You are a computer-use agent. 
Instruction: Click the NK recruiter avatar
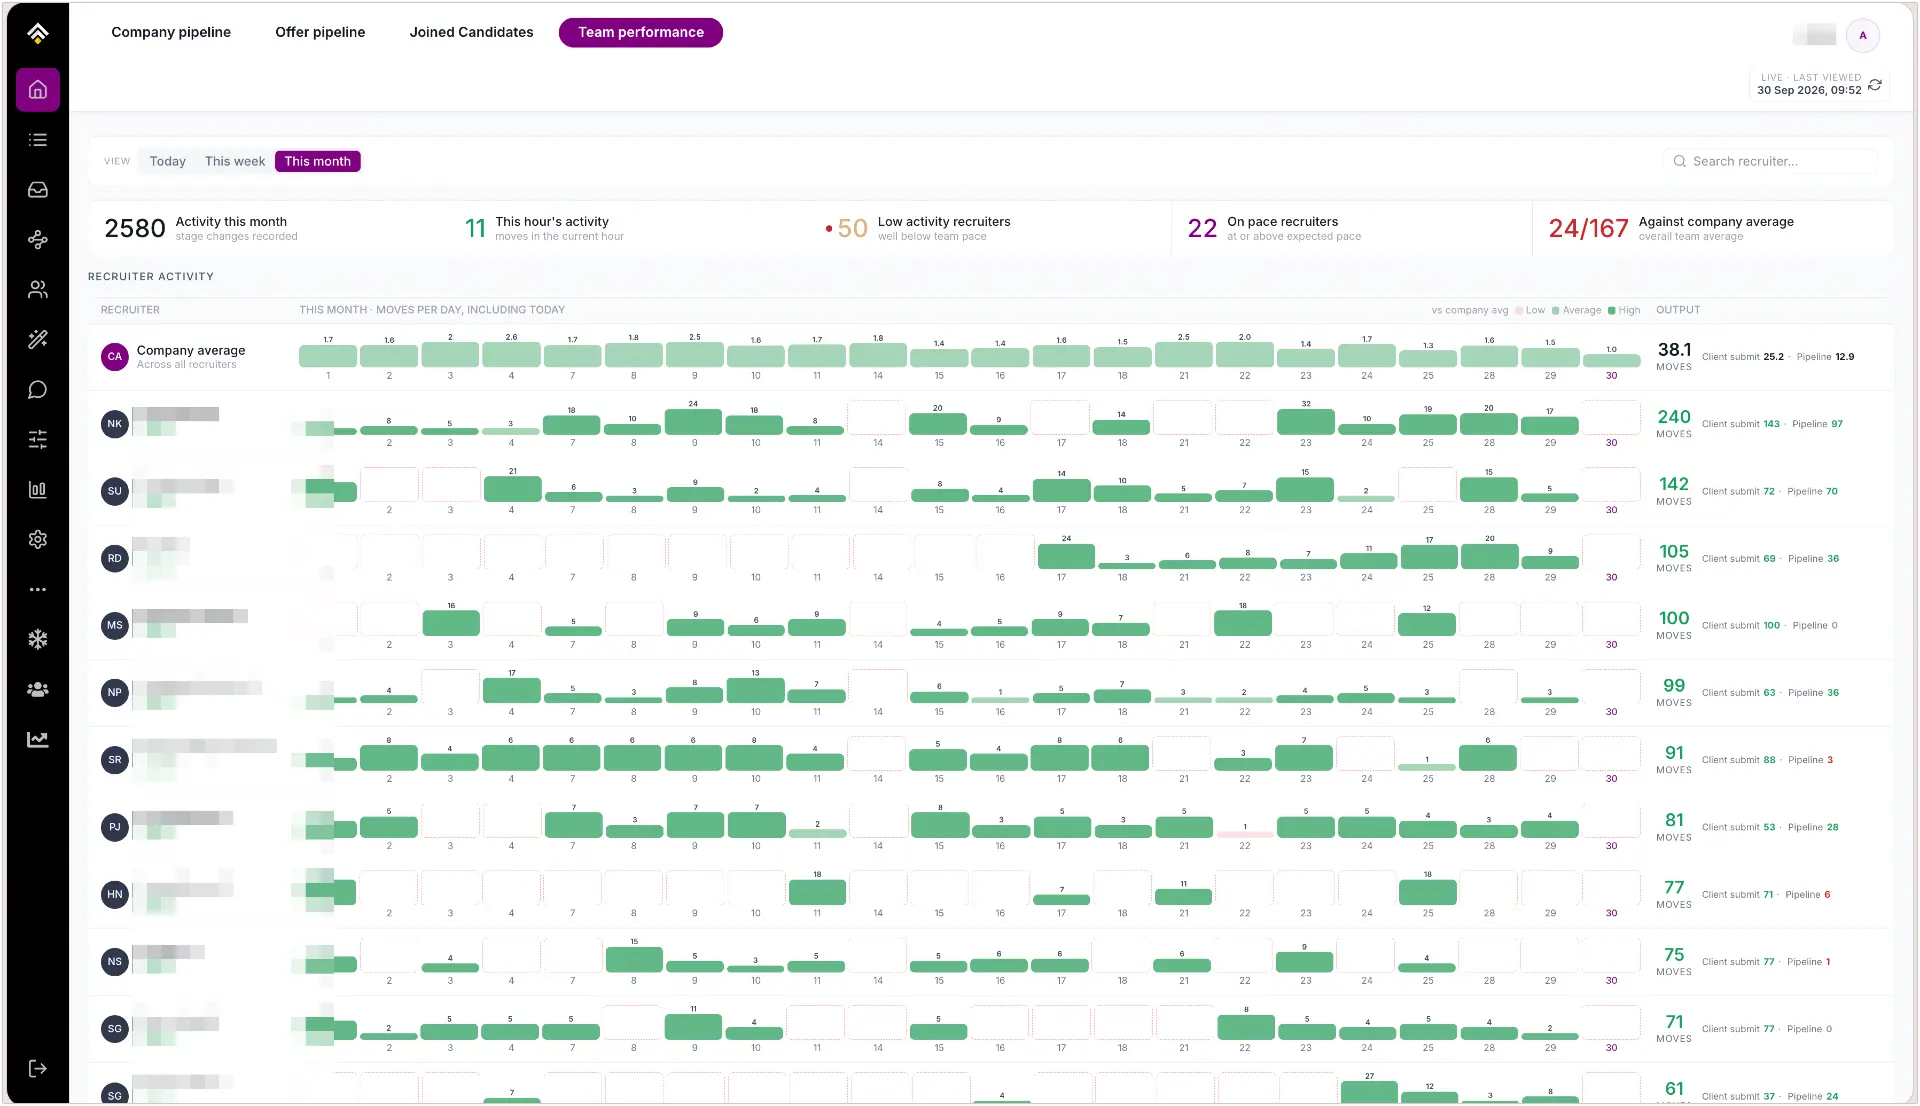pyautogui.click(x=115, y=424)
